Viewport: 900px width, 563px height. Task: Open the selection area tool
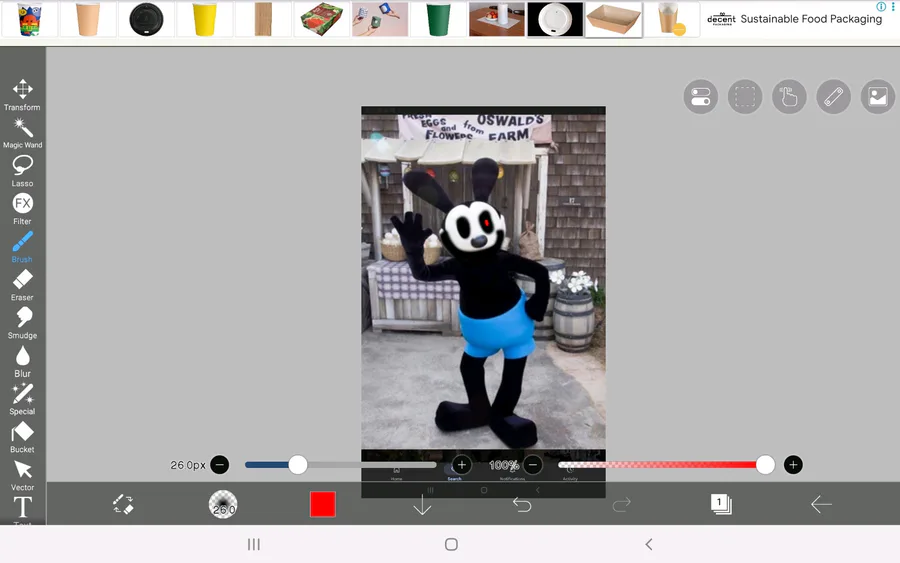(x=745, y=96)
